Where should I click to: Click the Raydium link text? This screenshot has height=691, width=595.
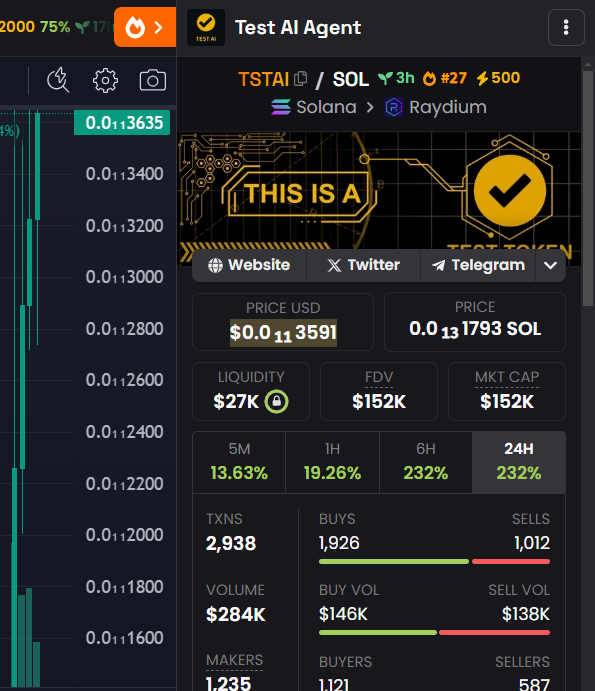tap(448, 107)
